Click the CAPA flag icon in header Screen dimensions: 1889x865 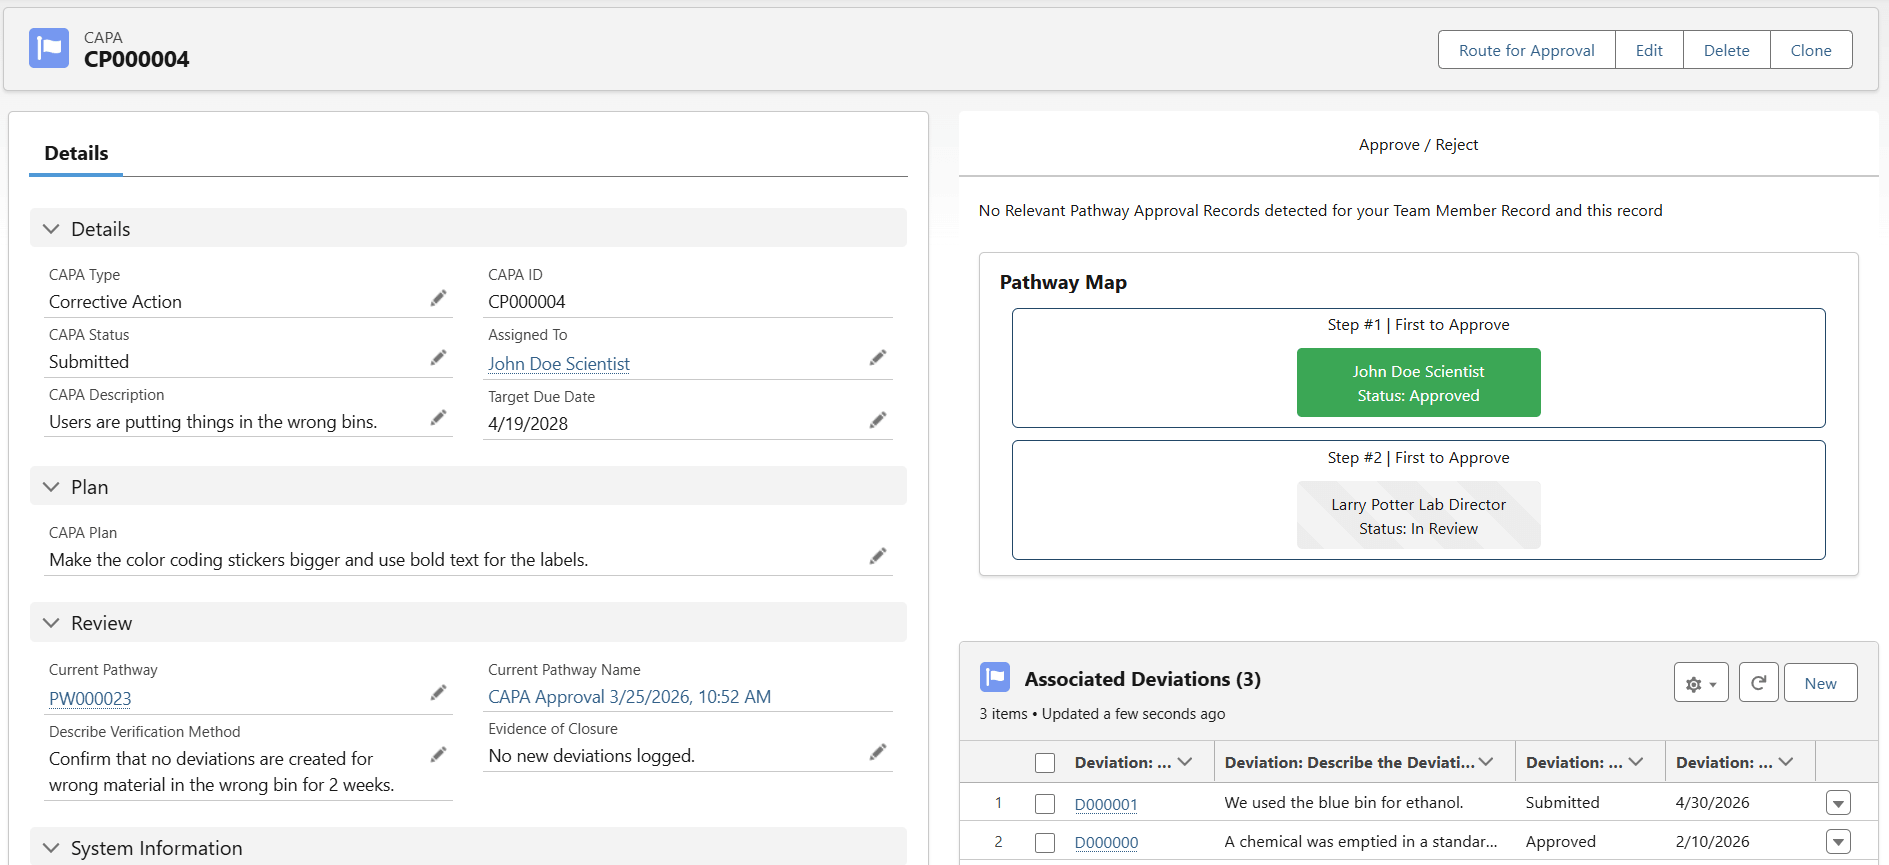[x=49, y=48]
